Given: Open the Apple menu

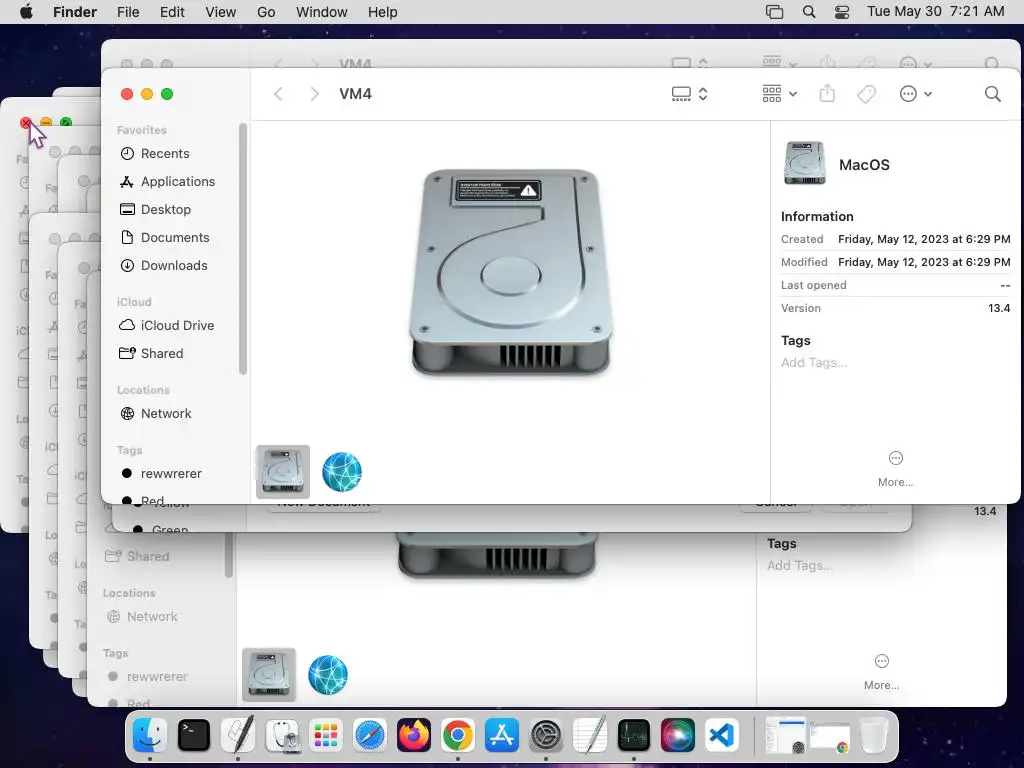Looking at the screenshot, I should pos(26,12).
